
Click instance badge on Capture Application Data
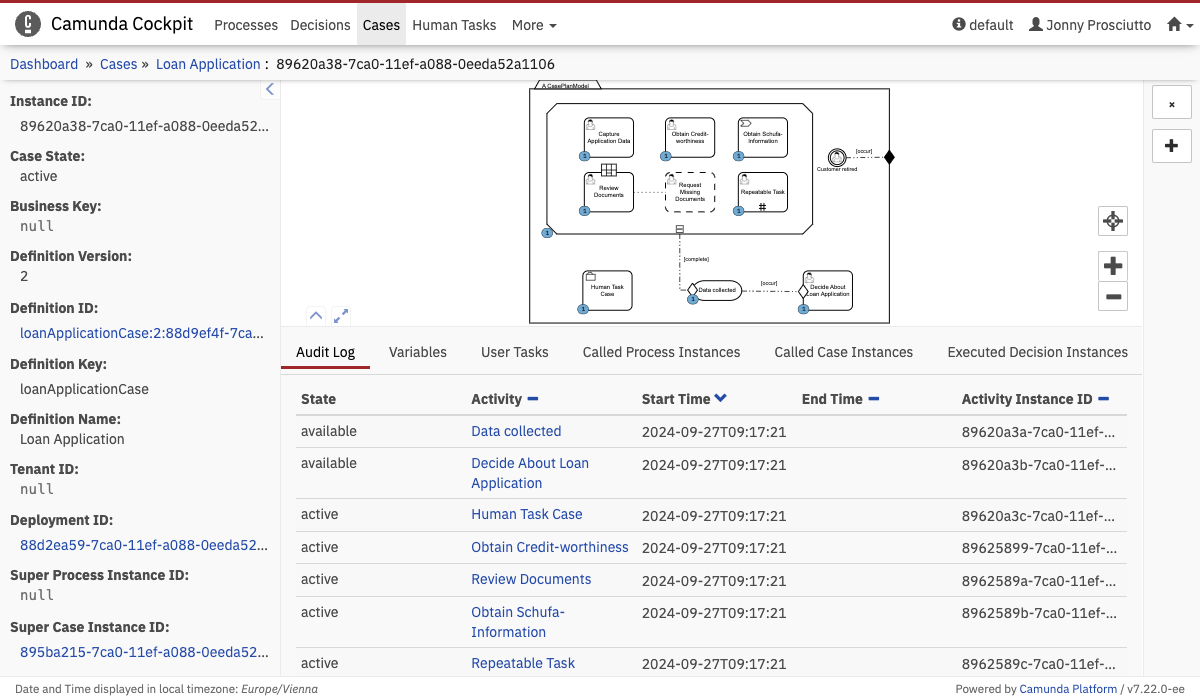pyautogui.click(x=583, y=156)
